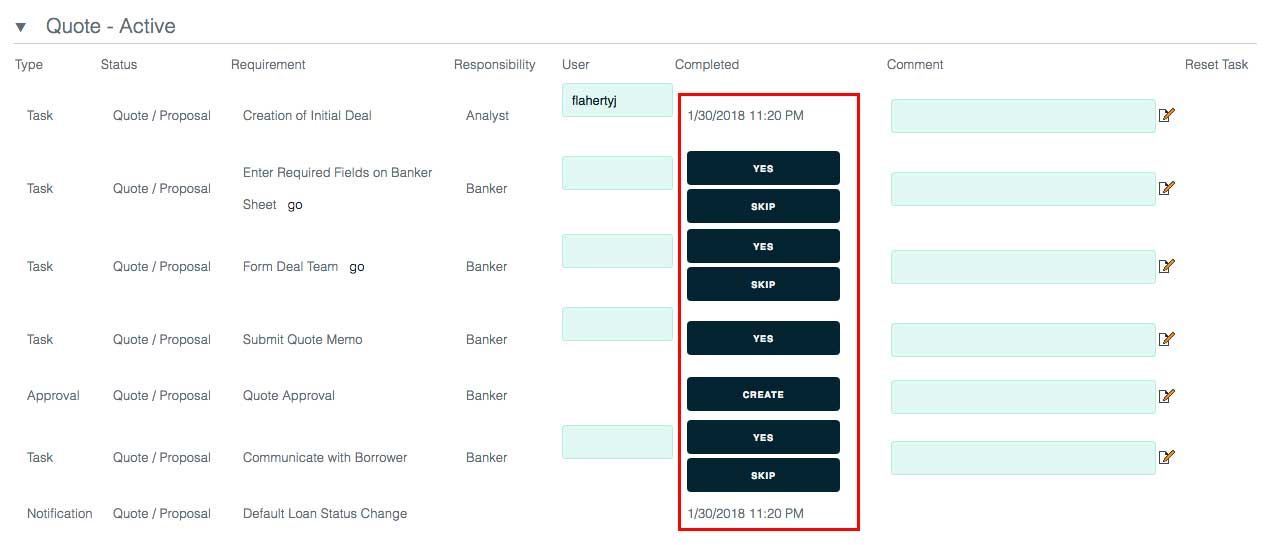Viewport: 1280px width, 545px height.
Task: Click edit icon for Communicate with Borrower row
Action: [1166, 457]
